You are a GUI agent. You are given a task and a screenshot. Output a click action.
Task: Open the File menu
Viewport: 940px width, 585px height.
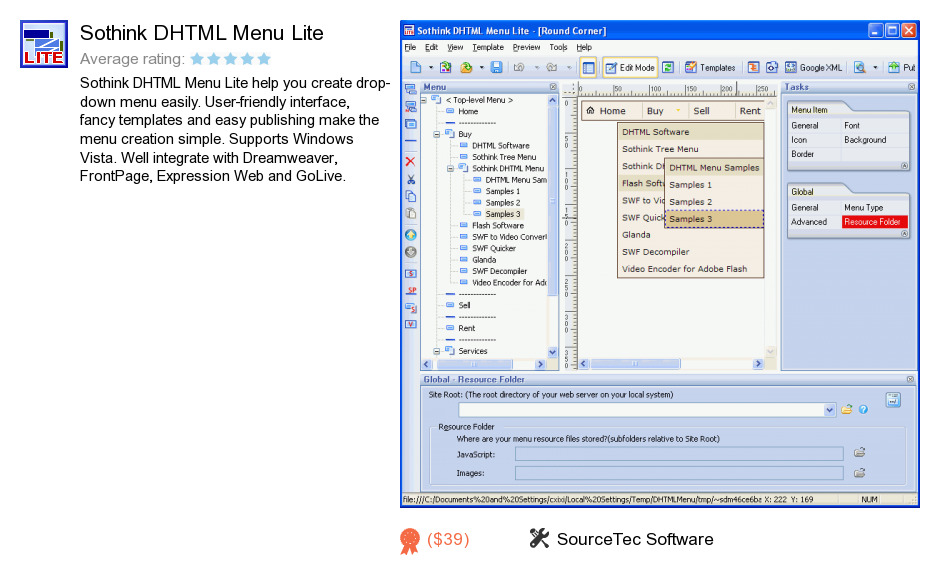410,47
